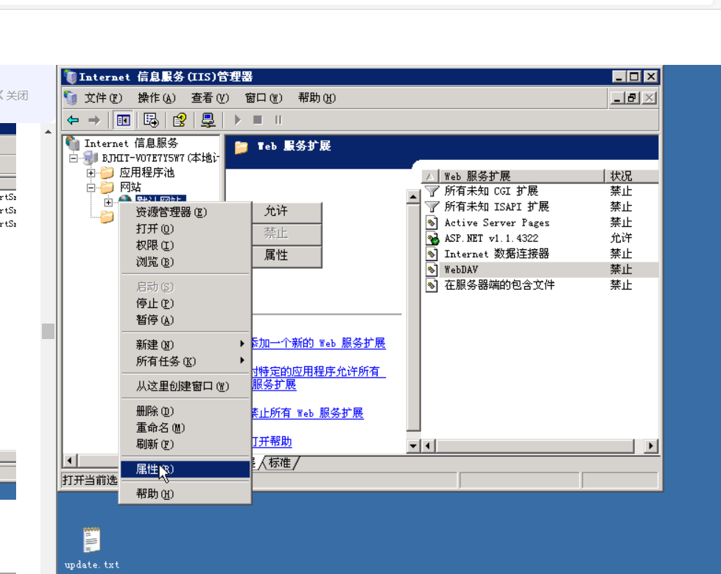This screenshot has width=721, height=574.
Task: Choose 重命名 in the context menu
Action: (185, 428)
